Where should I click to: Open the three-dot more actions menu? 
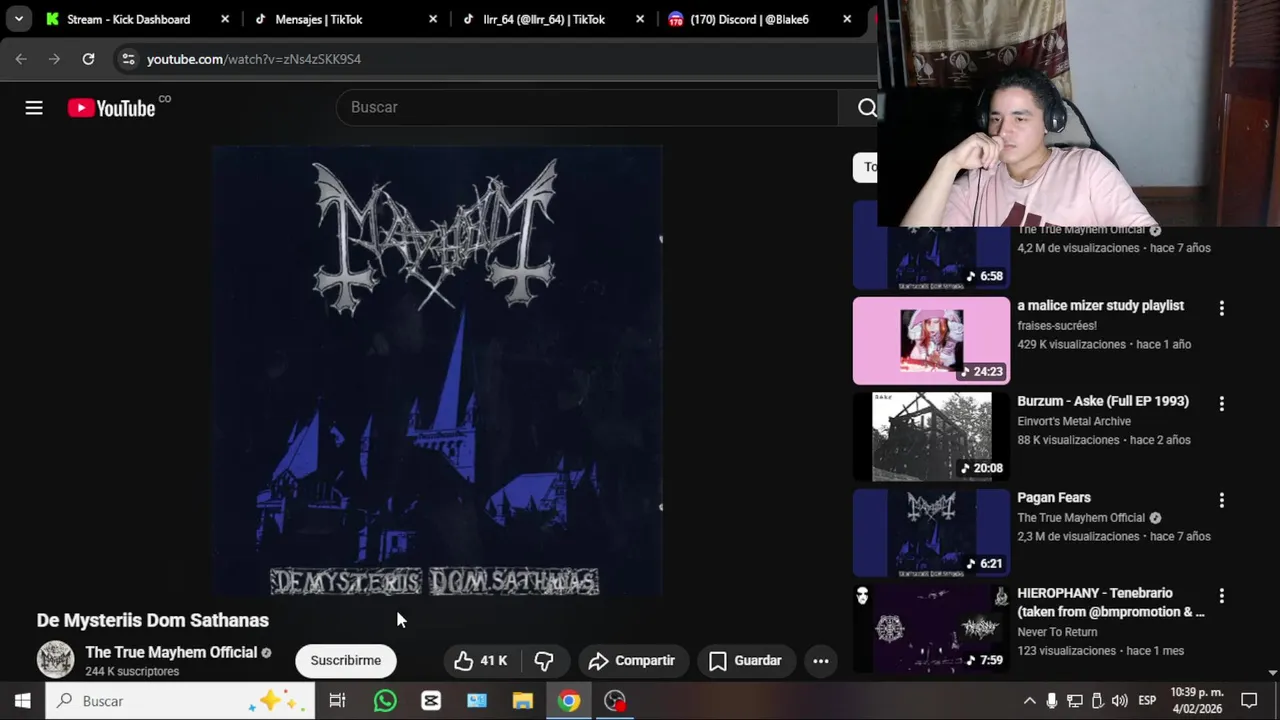[820, 661]
